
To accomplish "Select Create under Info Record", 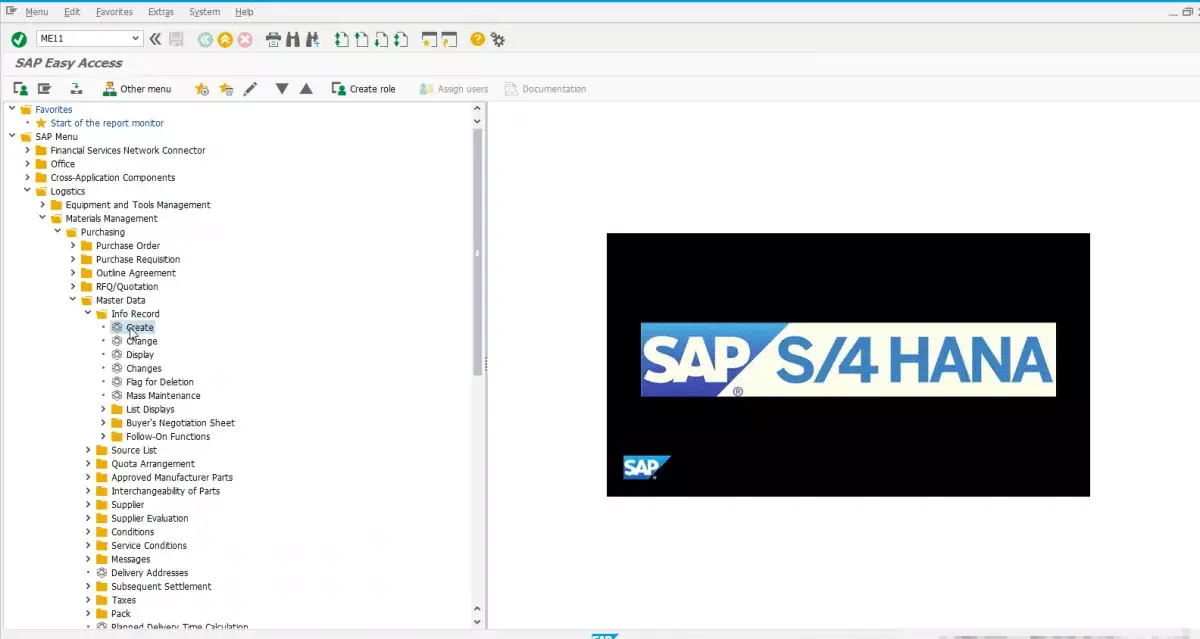I will coord(140,328).
